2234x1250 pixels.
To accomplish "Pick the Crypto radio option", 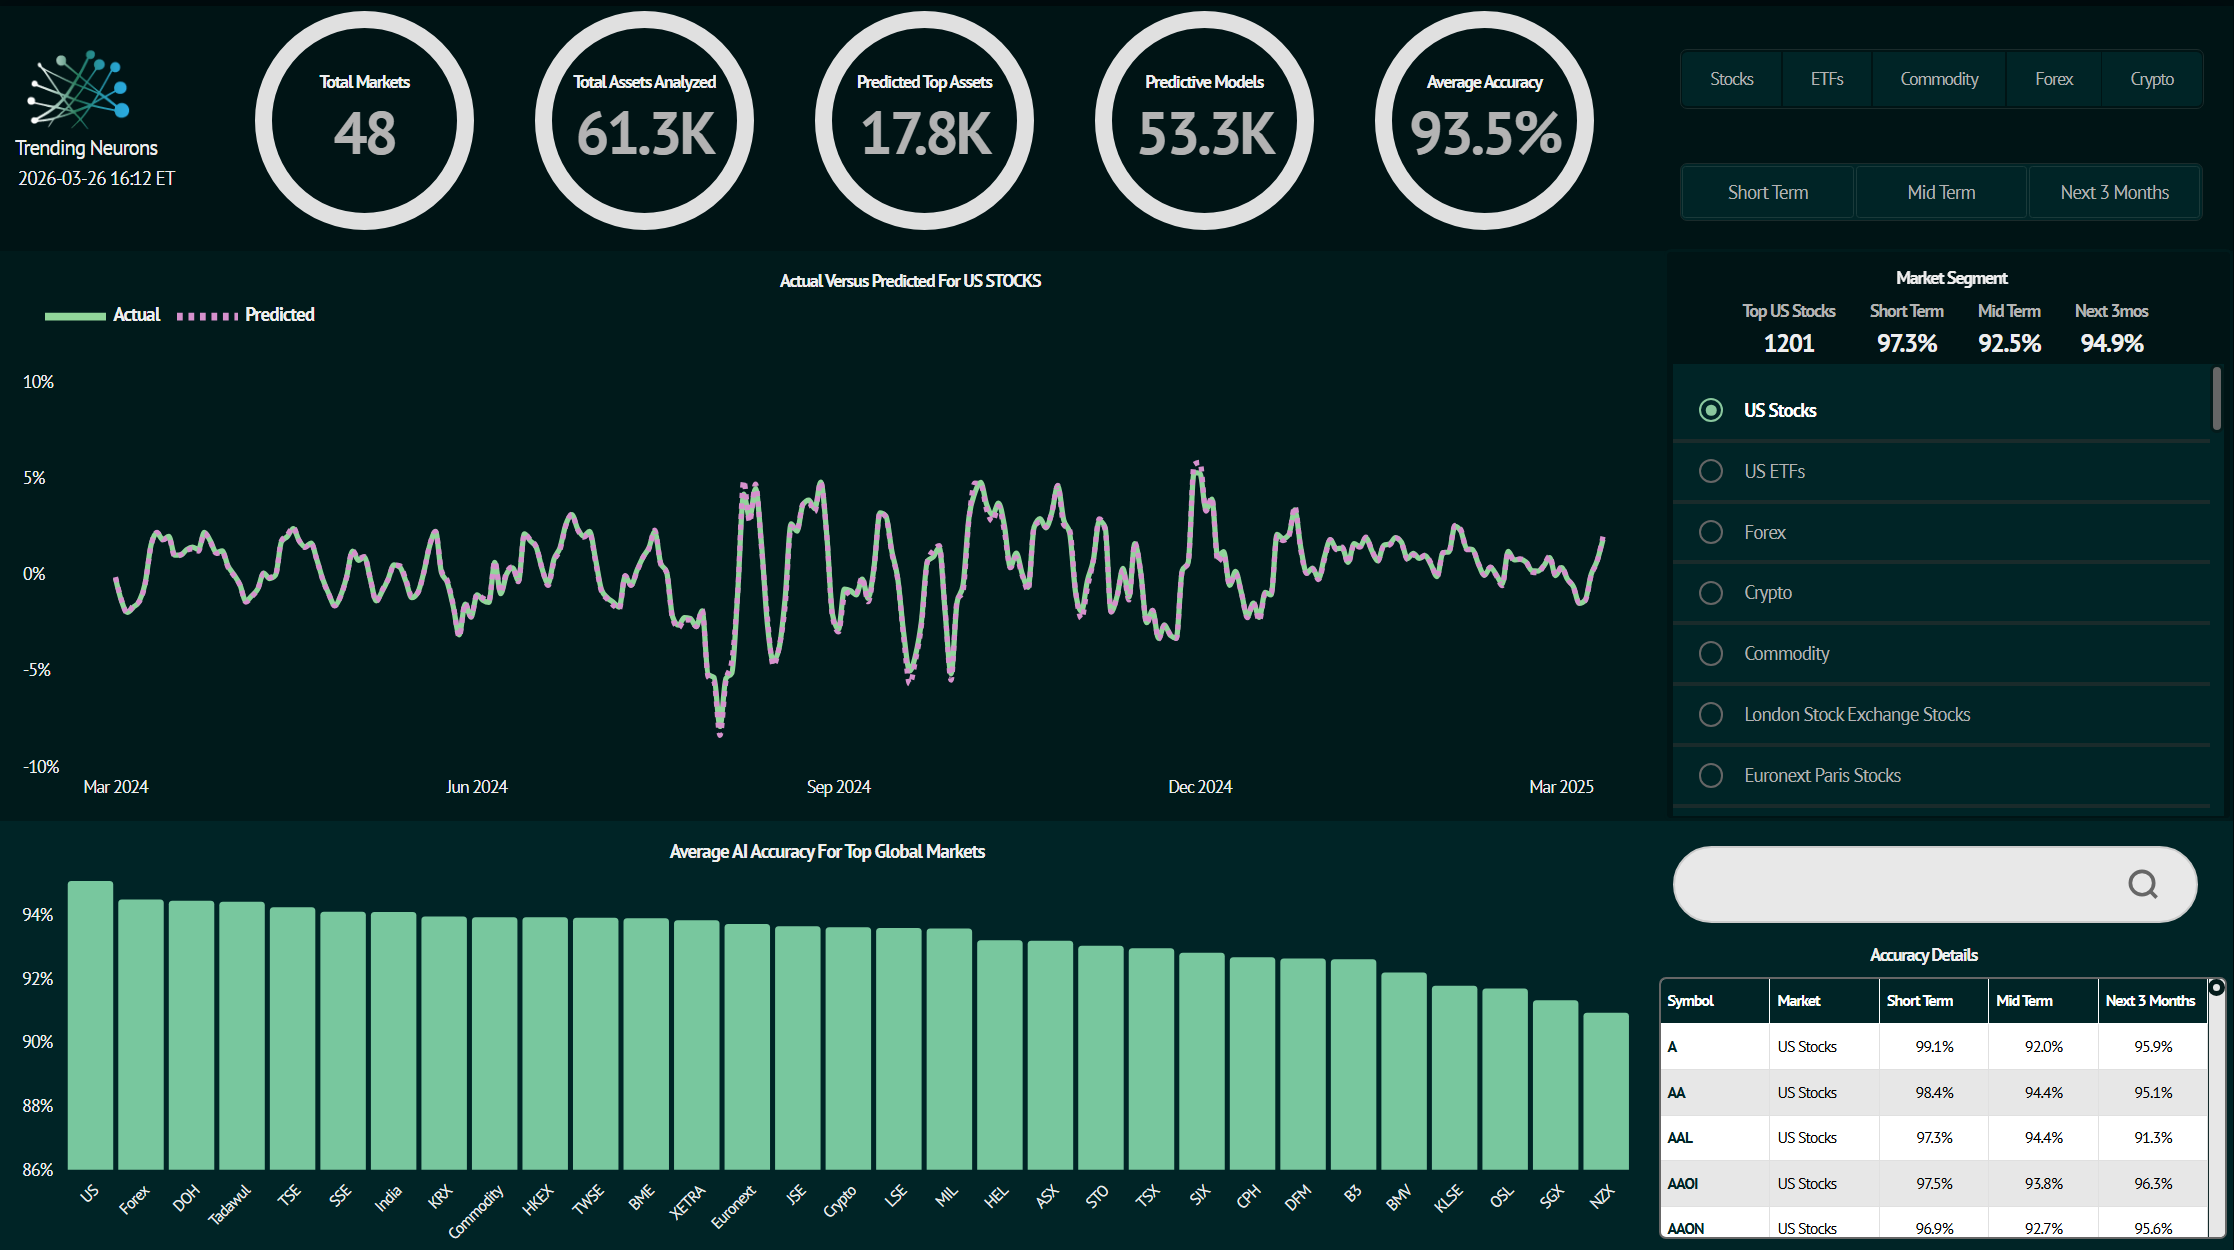I will coord(1711,593).
